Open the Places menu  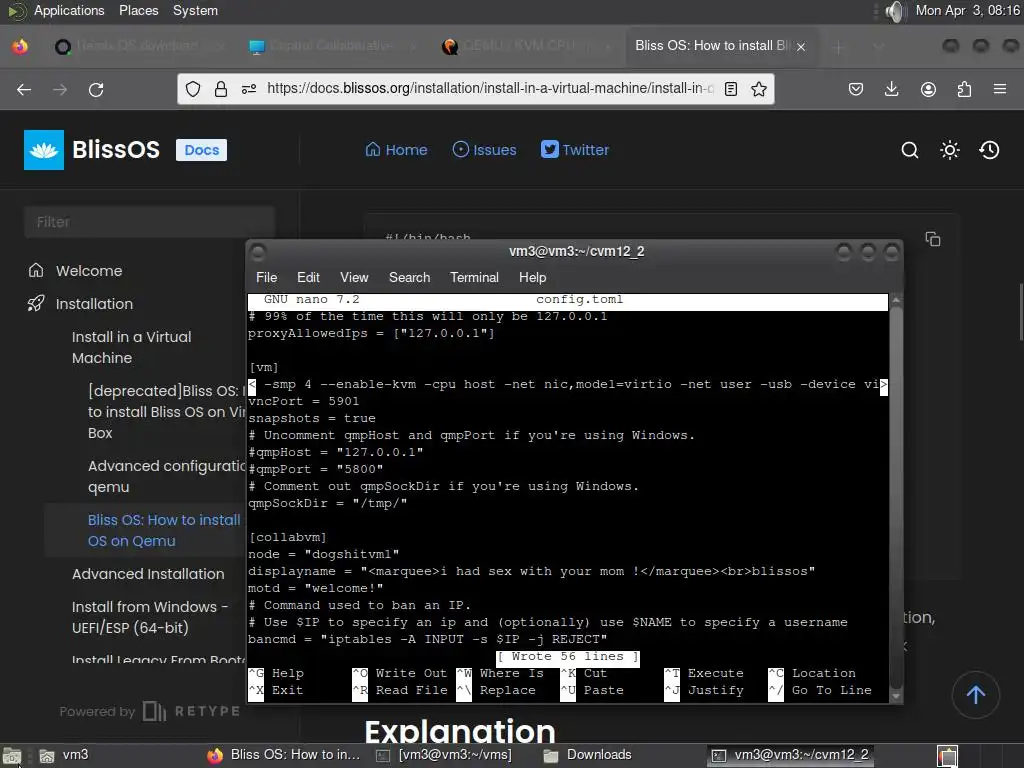coord(138,10)
